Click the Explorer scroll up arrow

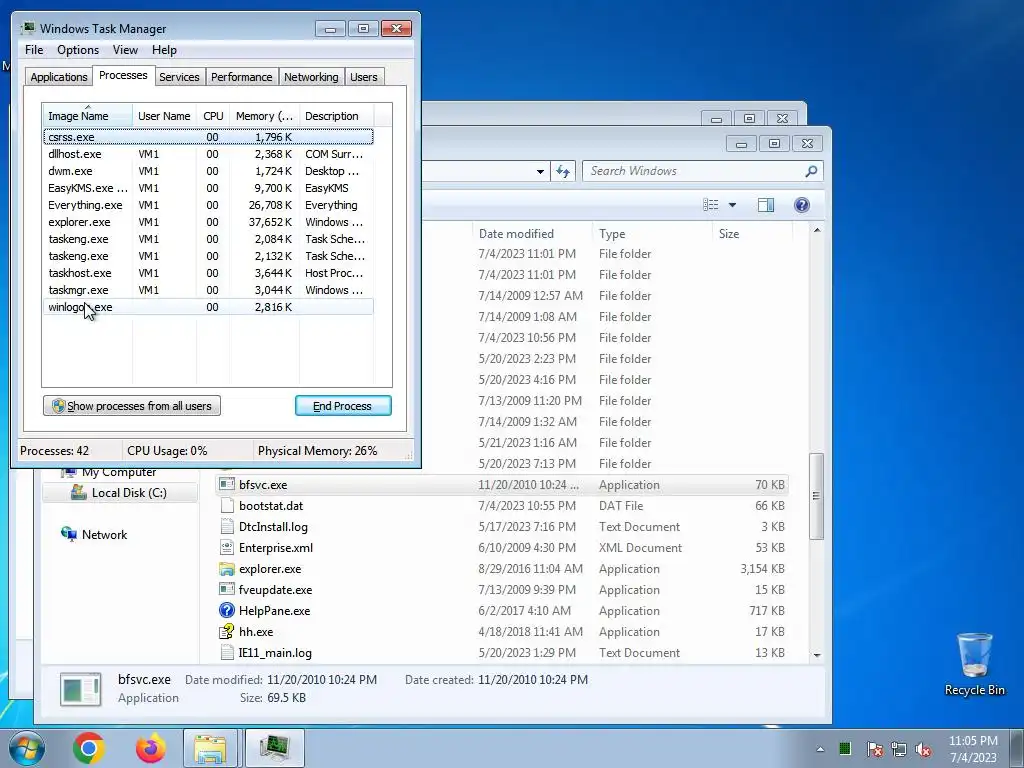coord(816,230)
